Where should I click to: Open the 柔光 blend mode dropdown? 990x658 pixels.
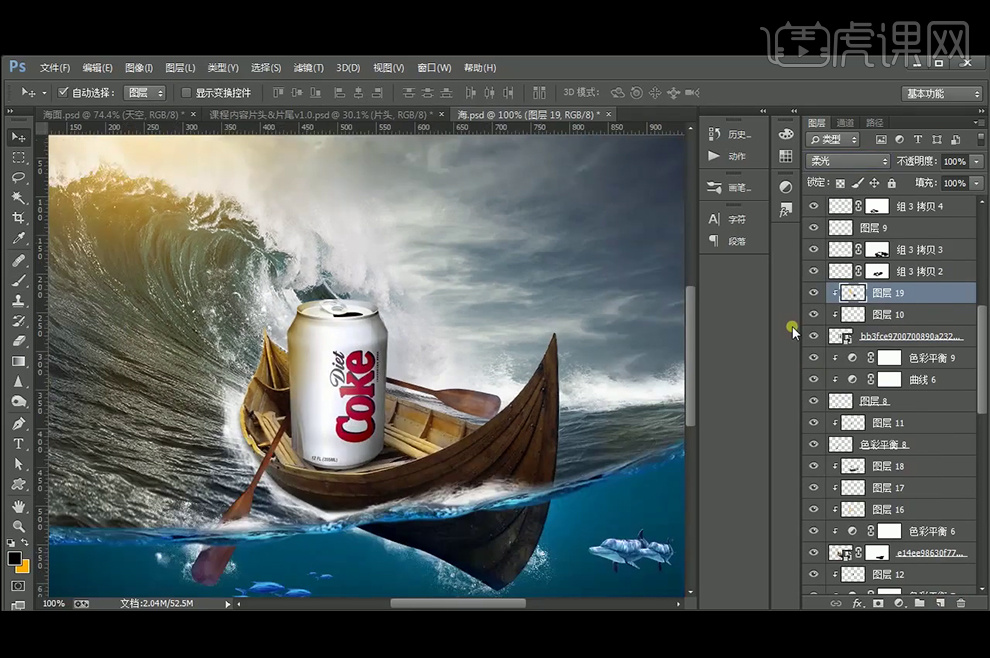(848, 161)
